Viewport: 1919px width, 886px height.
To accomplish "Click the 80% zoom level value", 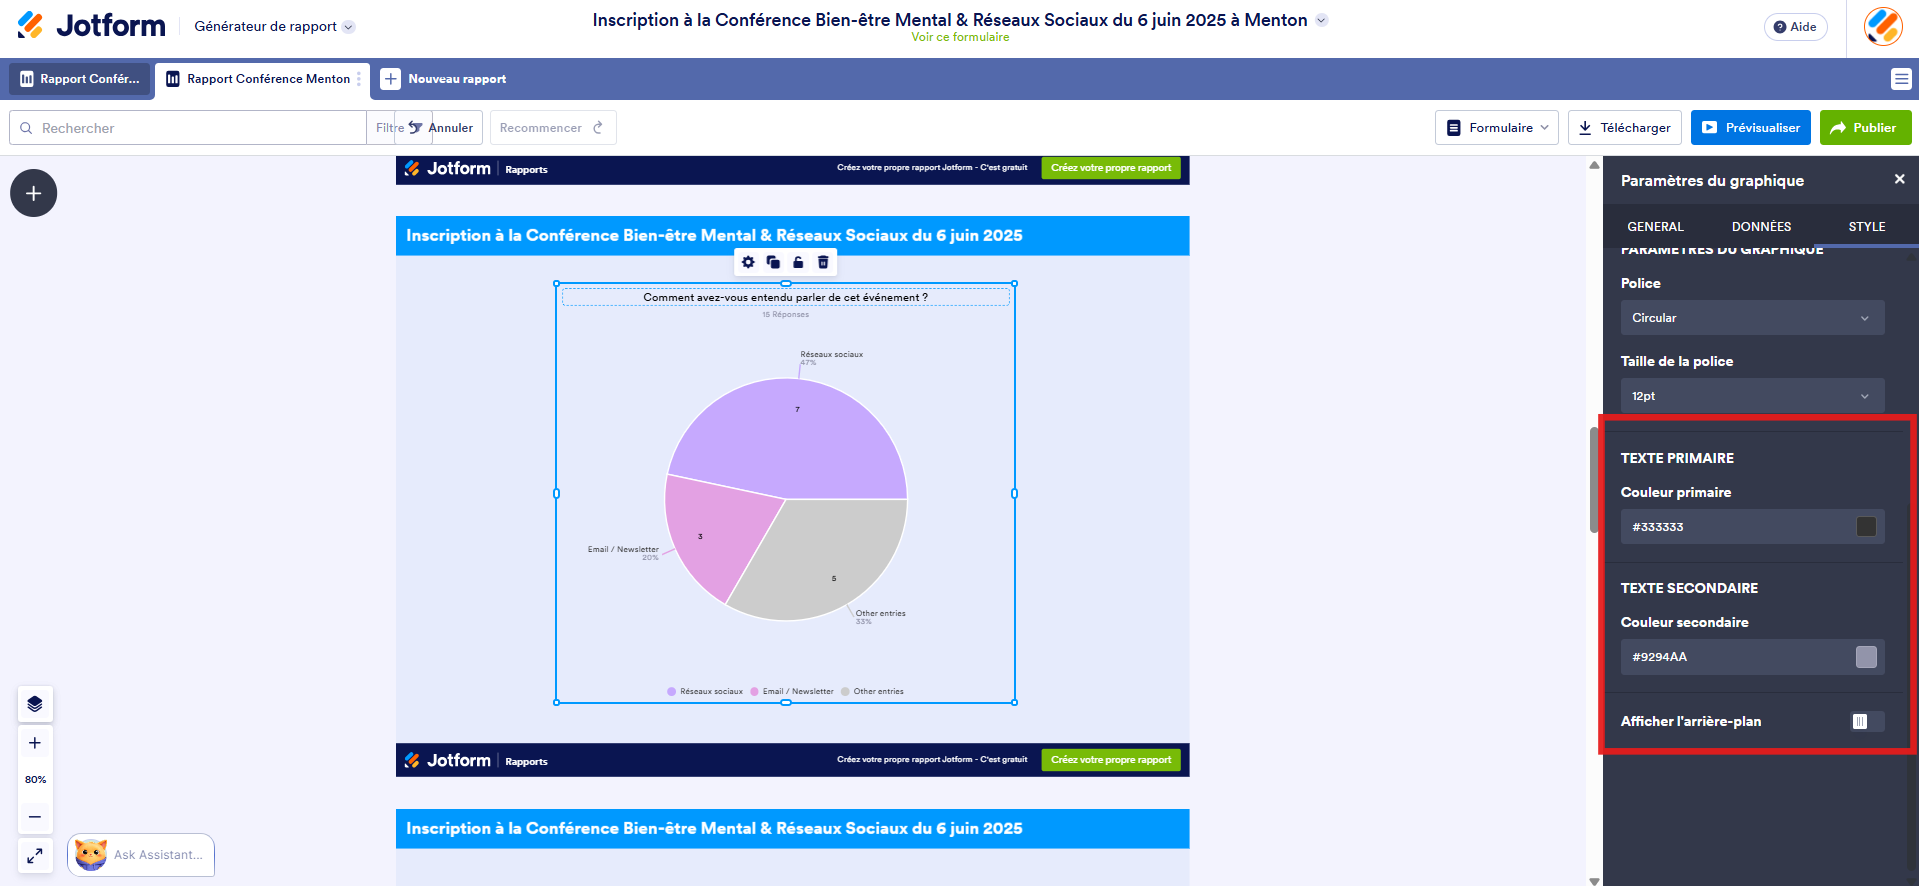I will point(35,780).
